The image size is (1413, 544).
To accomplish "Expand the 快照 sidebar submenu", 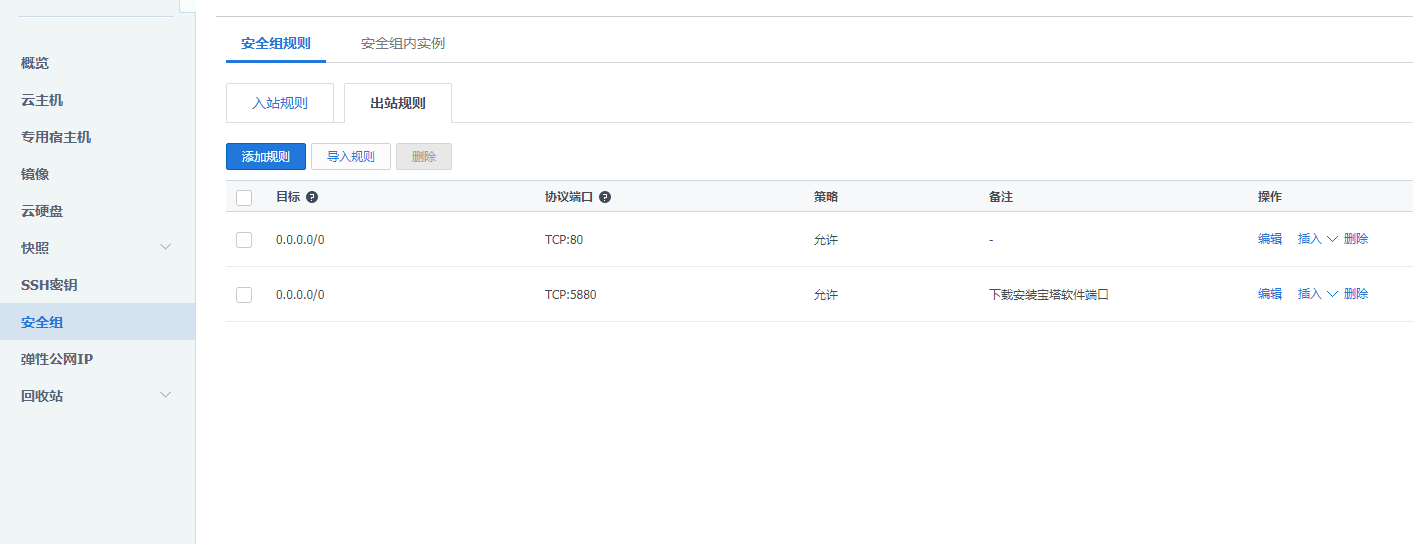I will coord(166,247).
